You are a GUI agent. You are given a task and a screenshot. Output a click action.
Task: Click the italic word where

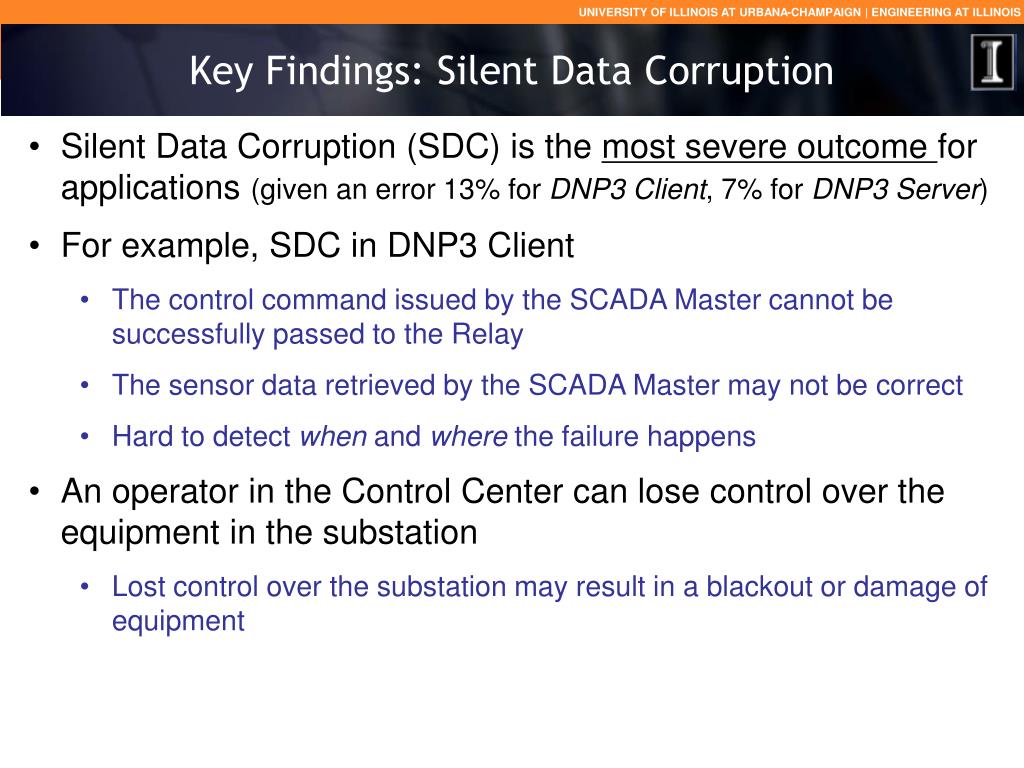[469, 436]
